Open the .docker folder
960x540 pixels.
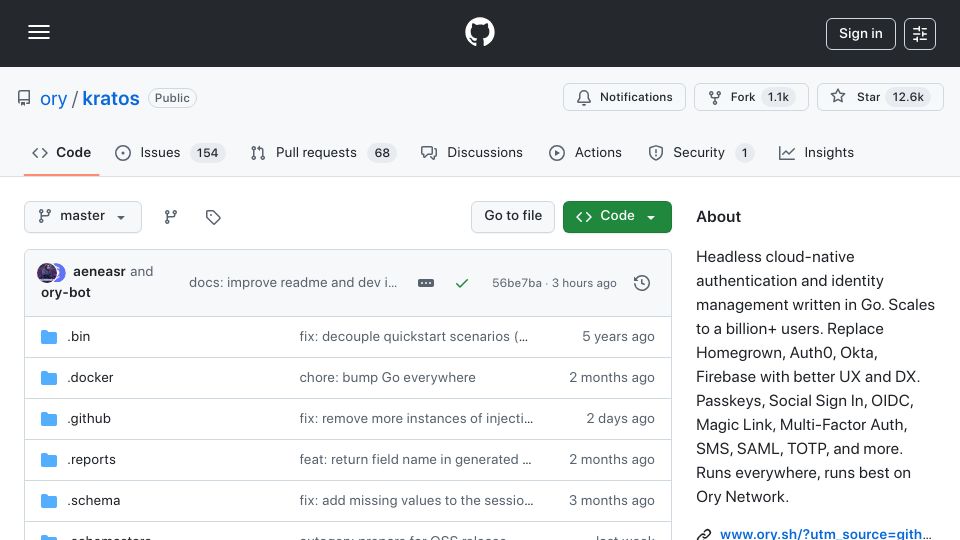coord(91,378)
